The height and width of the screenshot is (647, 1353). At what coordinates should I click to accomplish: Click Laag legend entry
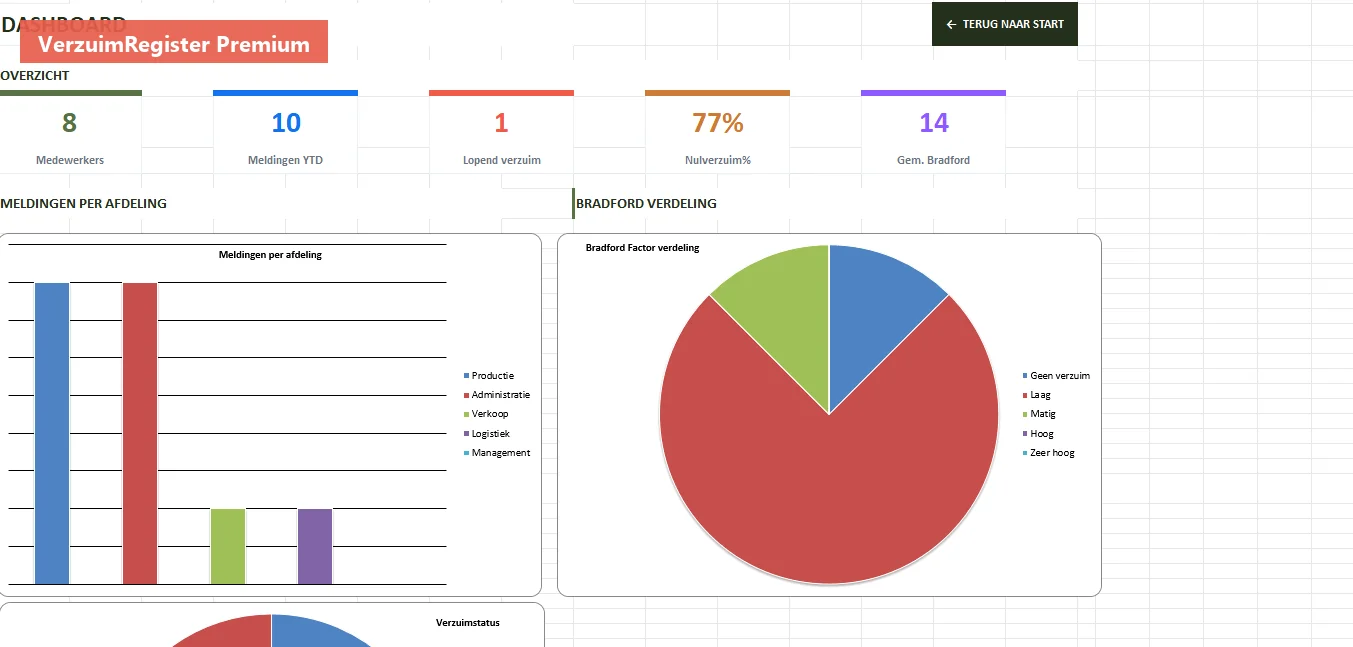[1036, 394]
